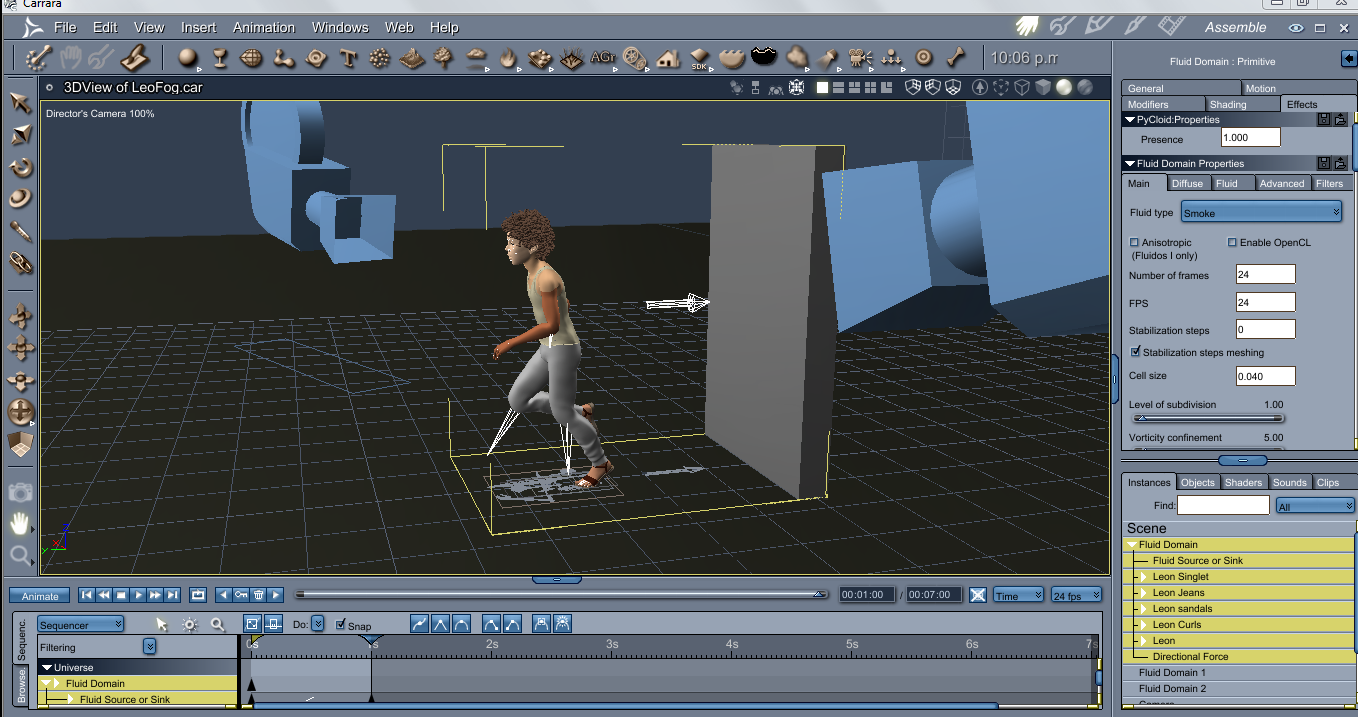Click the camera render icon in left toolbar

coord(20,491)
